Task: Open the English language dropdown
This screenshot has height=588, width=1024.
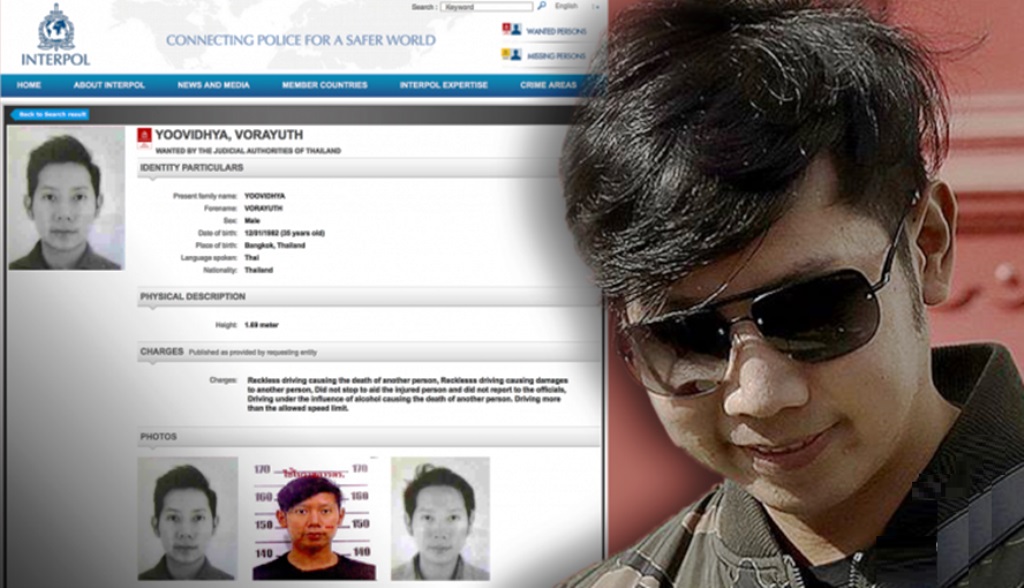Action: coord(568,6)
